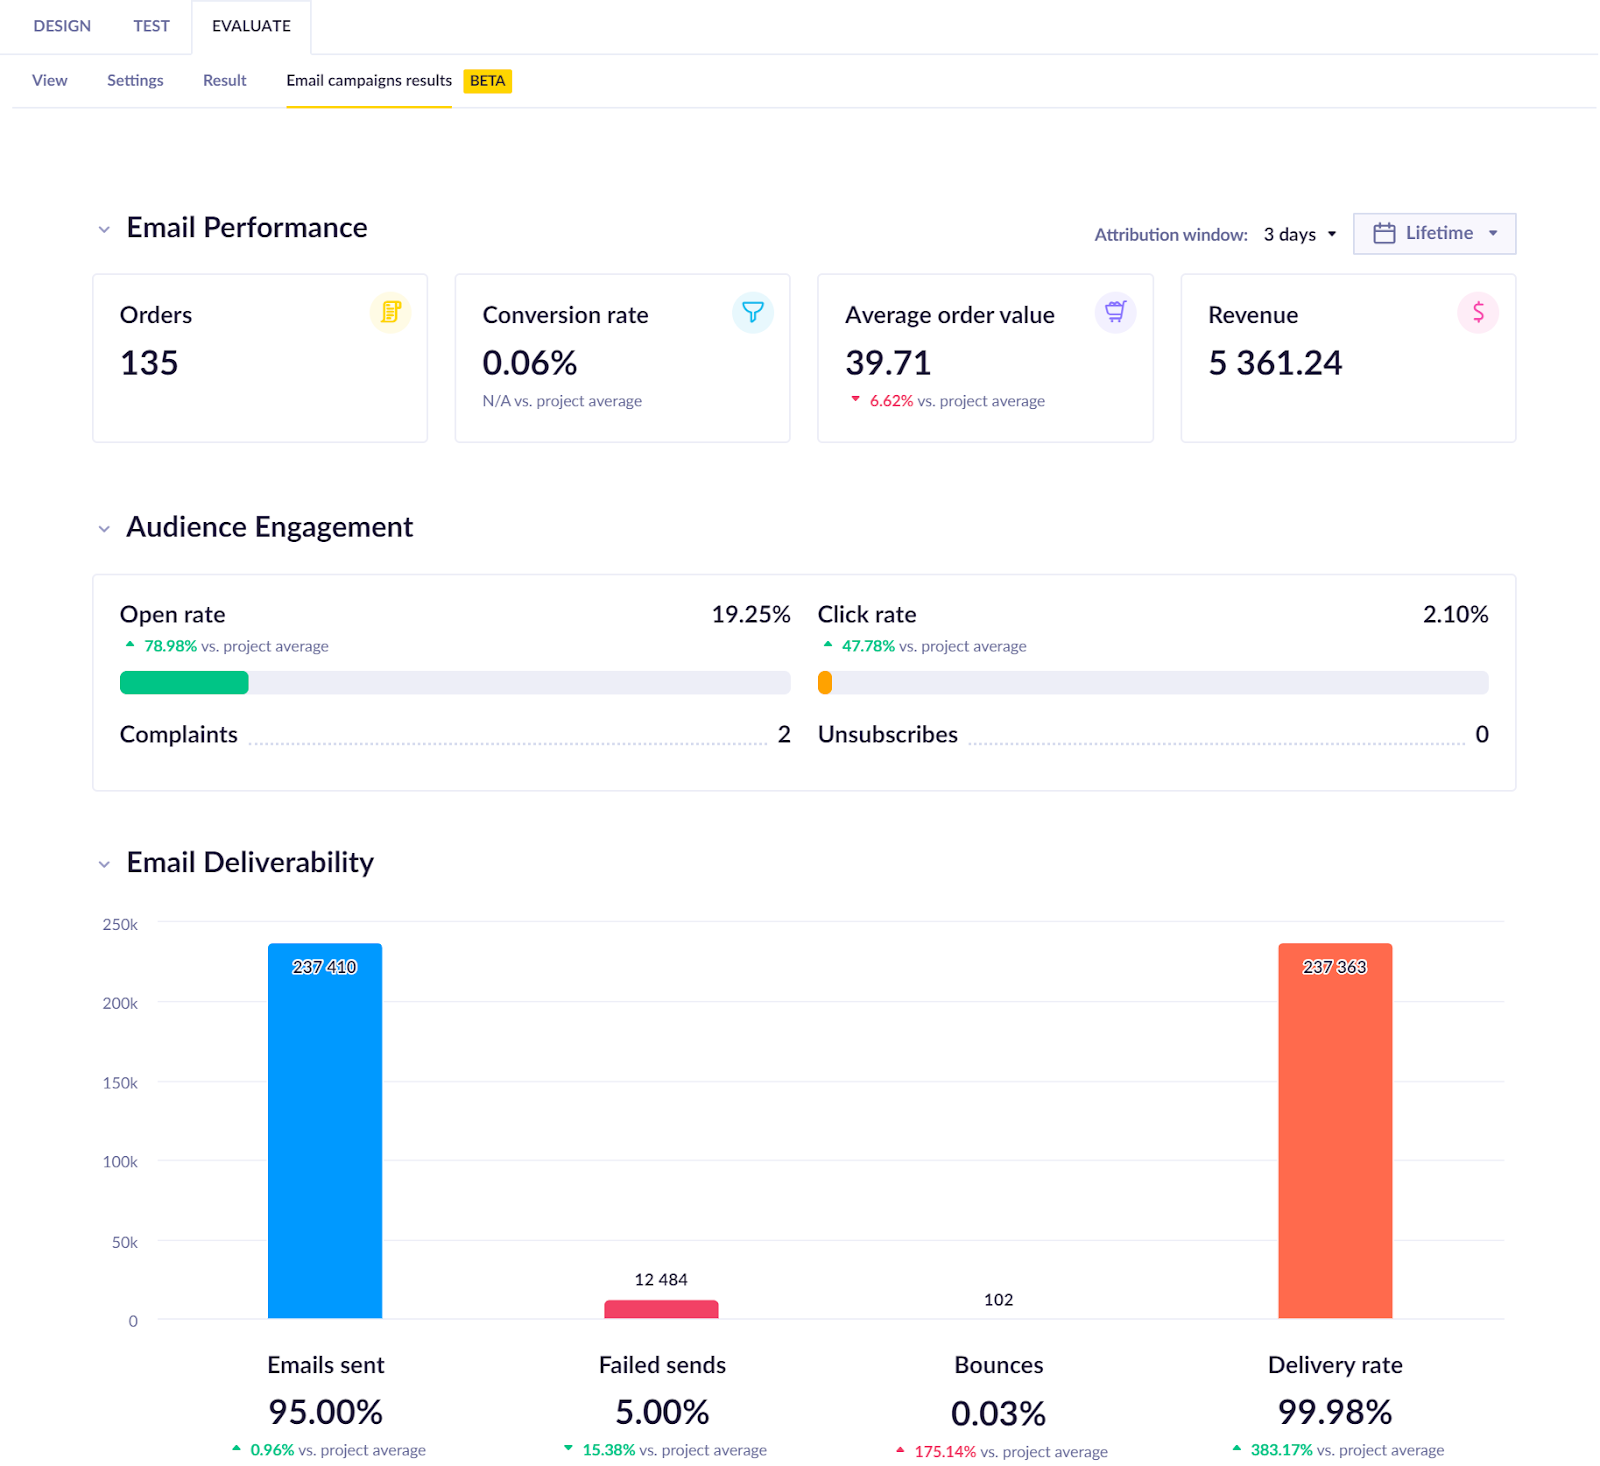1600x1466 pixels.
Task: Click the Email Performance heading
Action: [247, 228]
